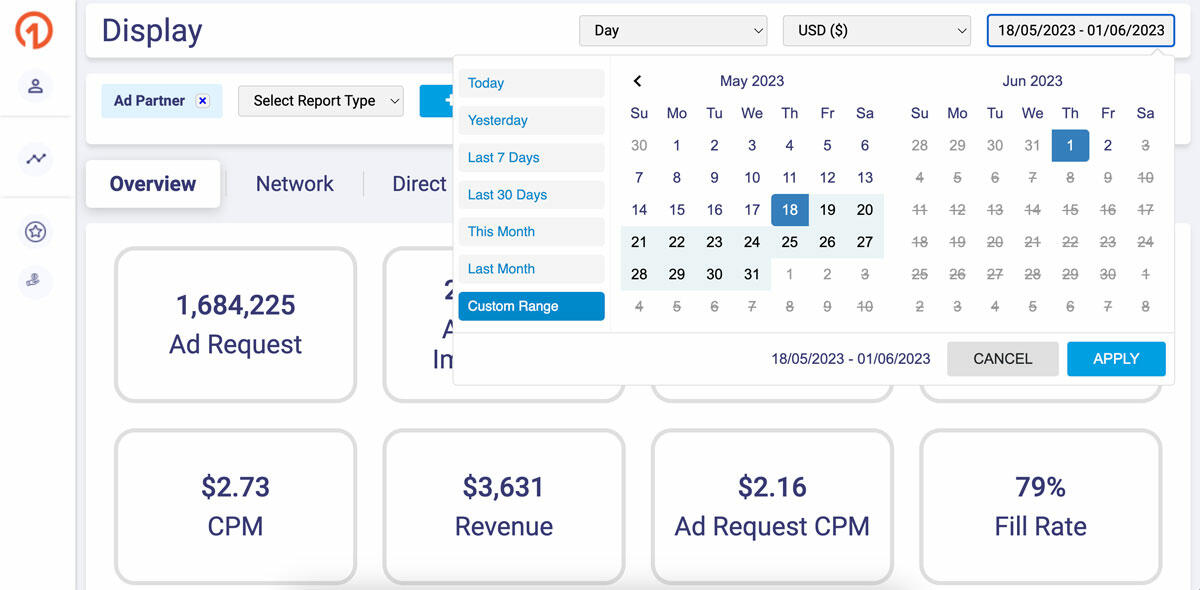1200x590 pixels.
Task: Click the star badge sidebar icon
Action: point(36,232)
